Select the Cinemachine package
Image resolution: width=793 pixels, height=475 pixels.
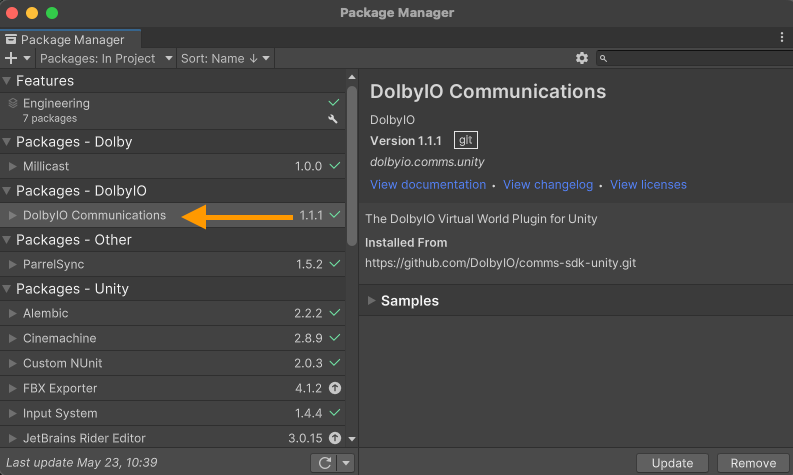(x=172, y=338)
